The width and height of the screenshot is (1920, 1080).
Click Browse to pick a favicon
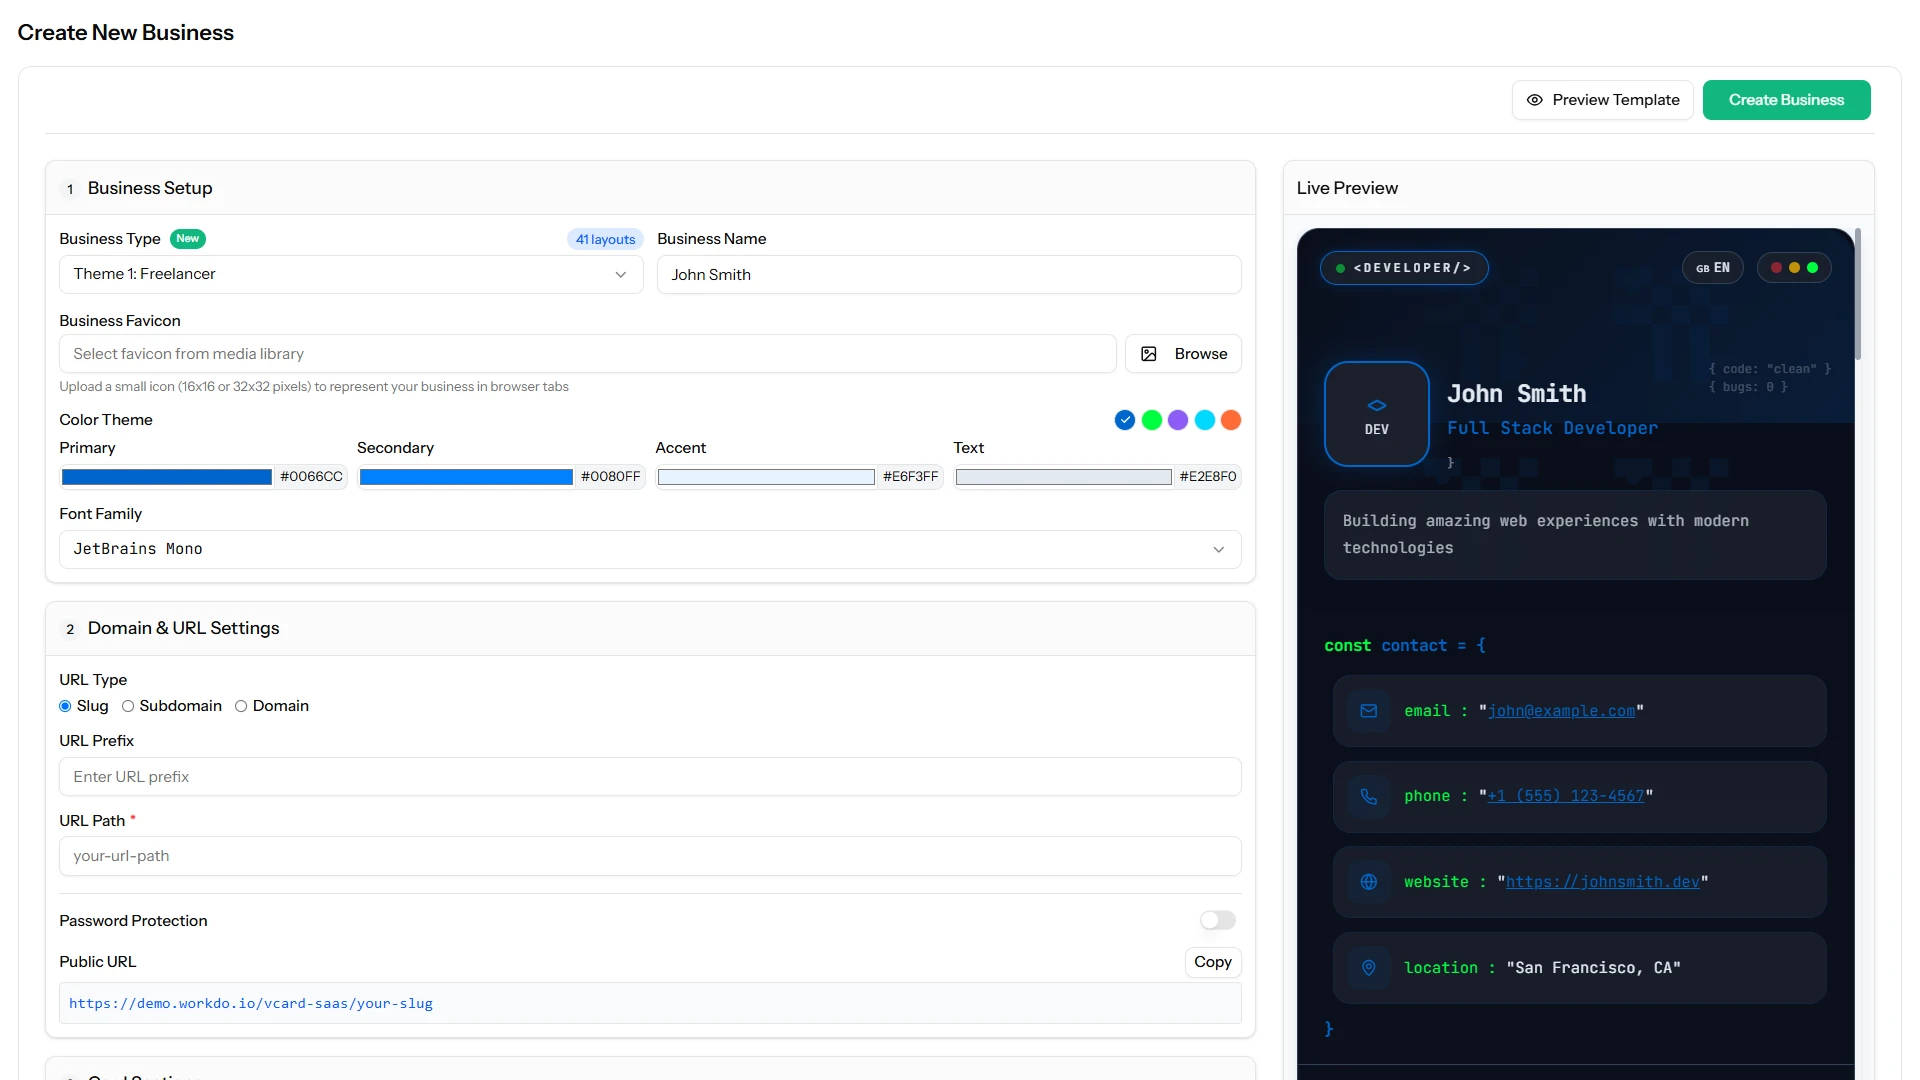[x=1183, y=354]
